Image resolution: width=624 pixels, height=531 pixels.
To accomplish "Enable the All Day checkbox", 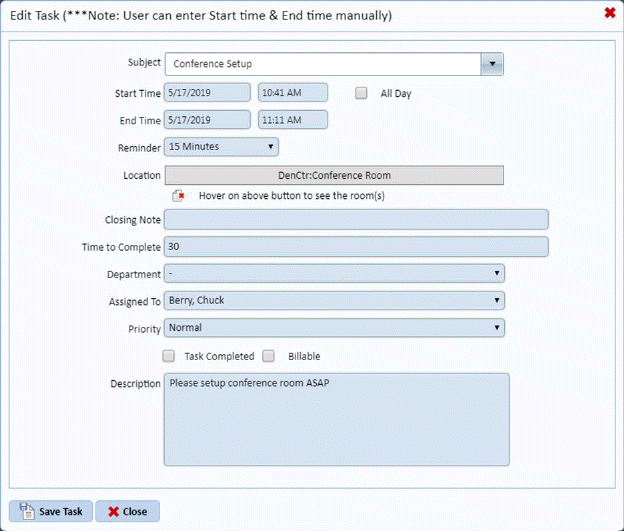I will [x=363, y=93].
